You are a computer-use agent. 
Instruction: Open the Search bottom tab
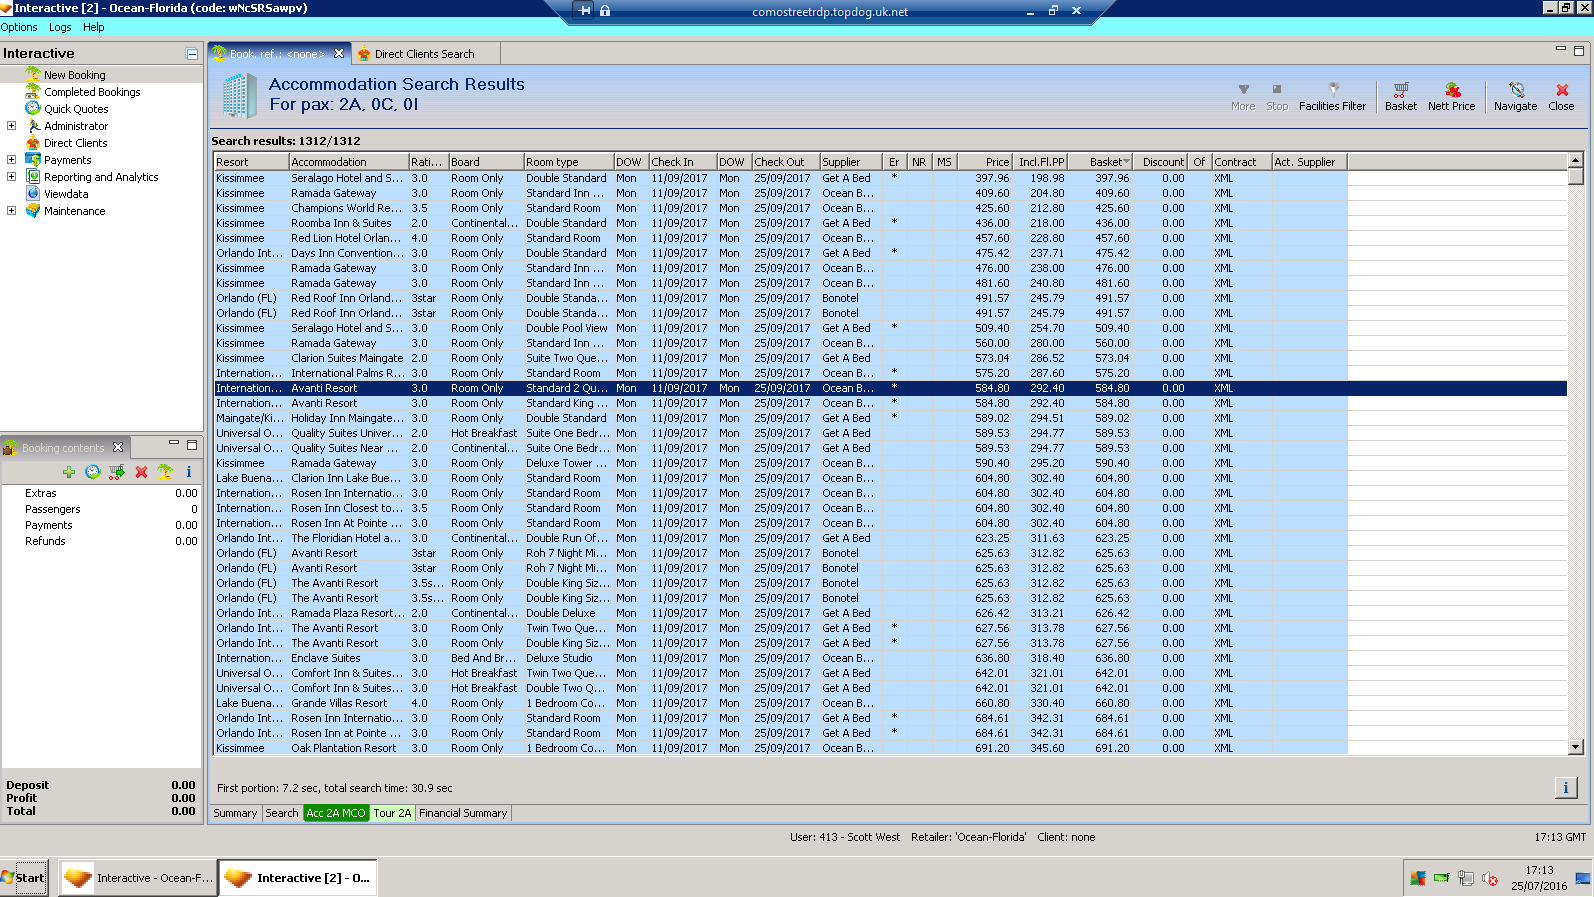pos(282,813)
